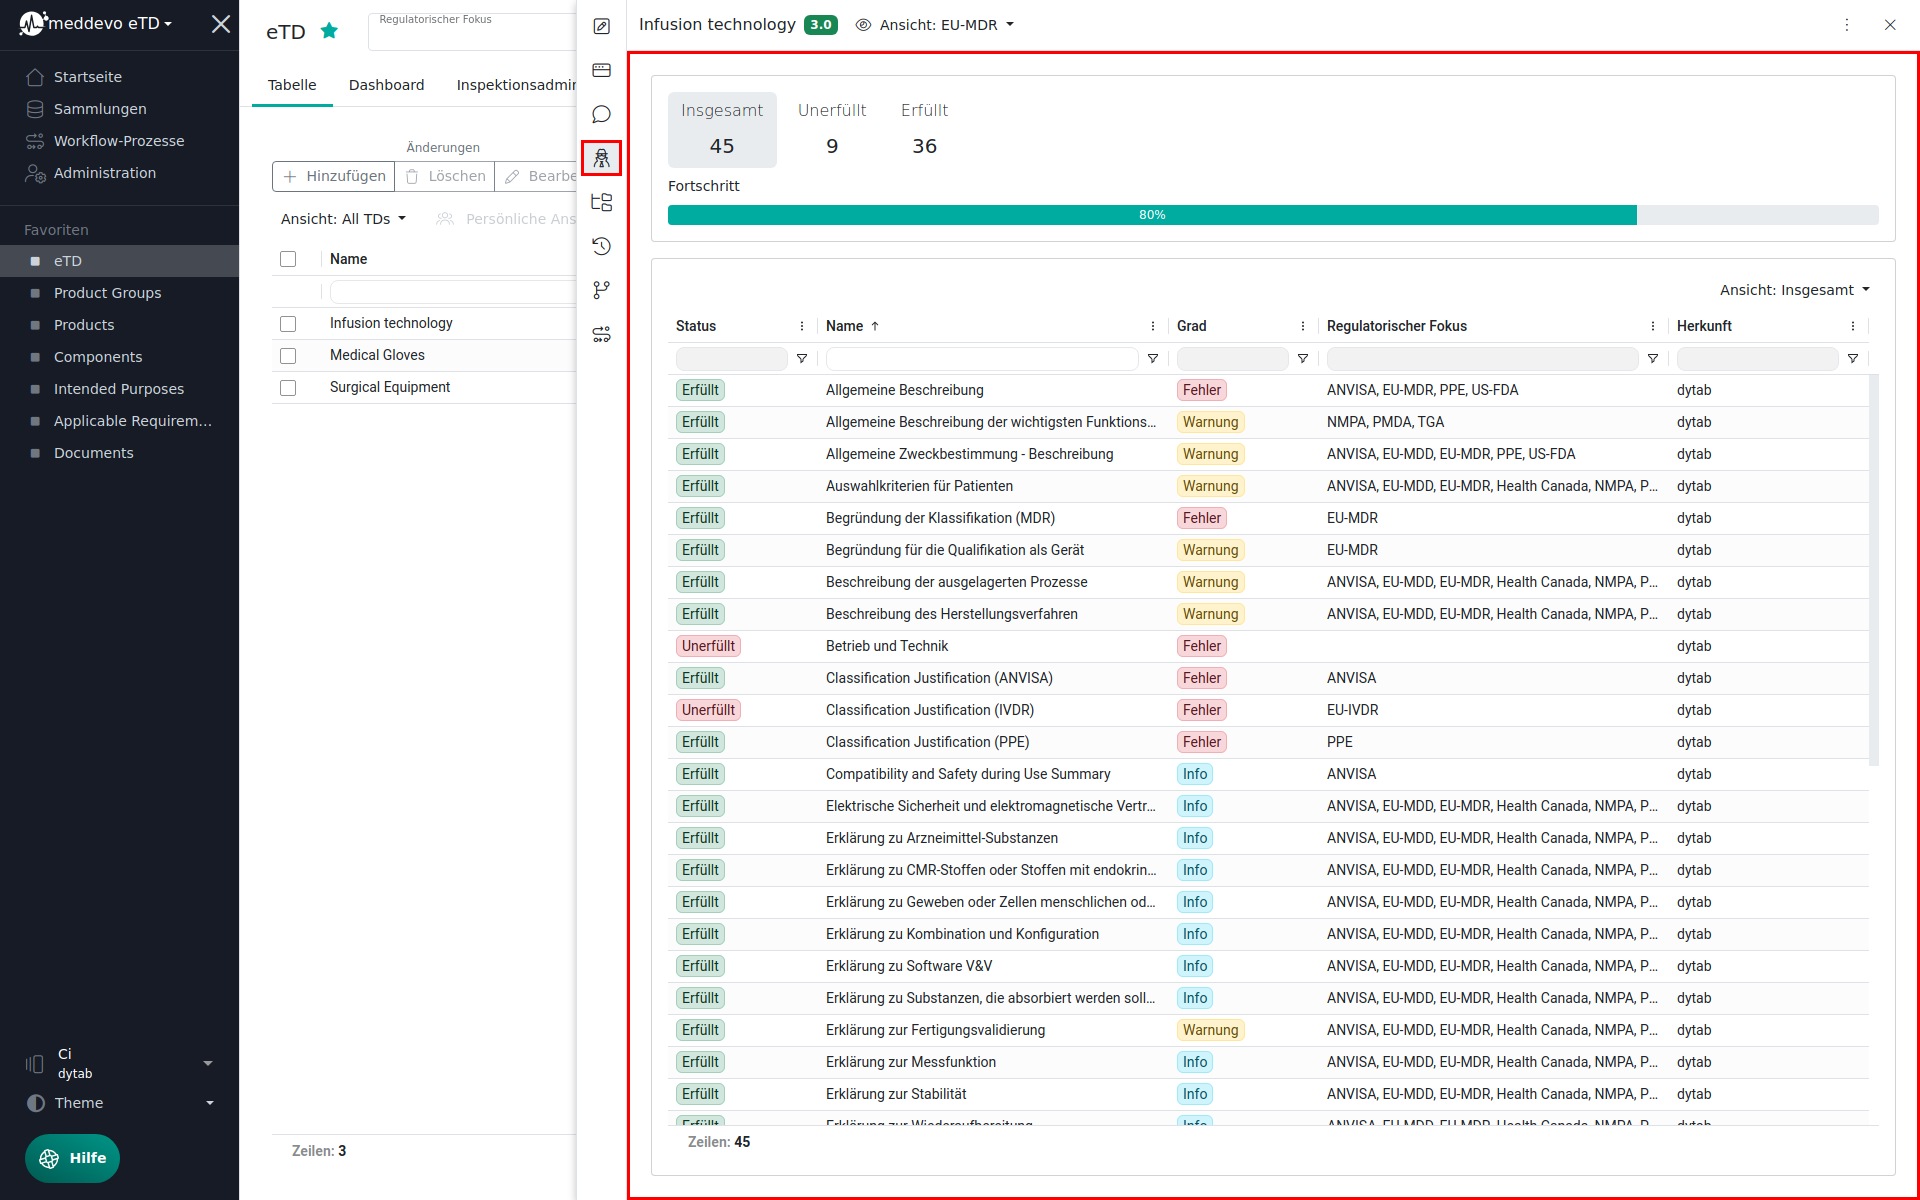Screen dimensions: 1920x1200
Task: Click the Name filter input field
Action: point(982,358)
